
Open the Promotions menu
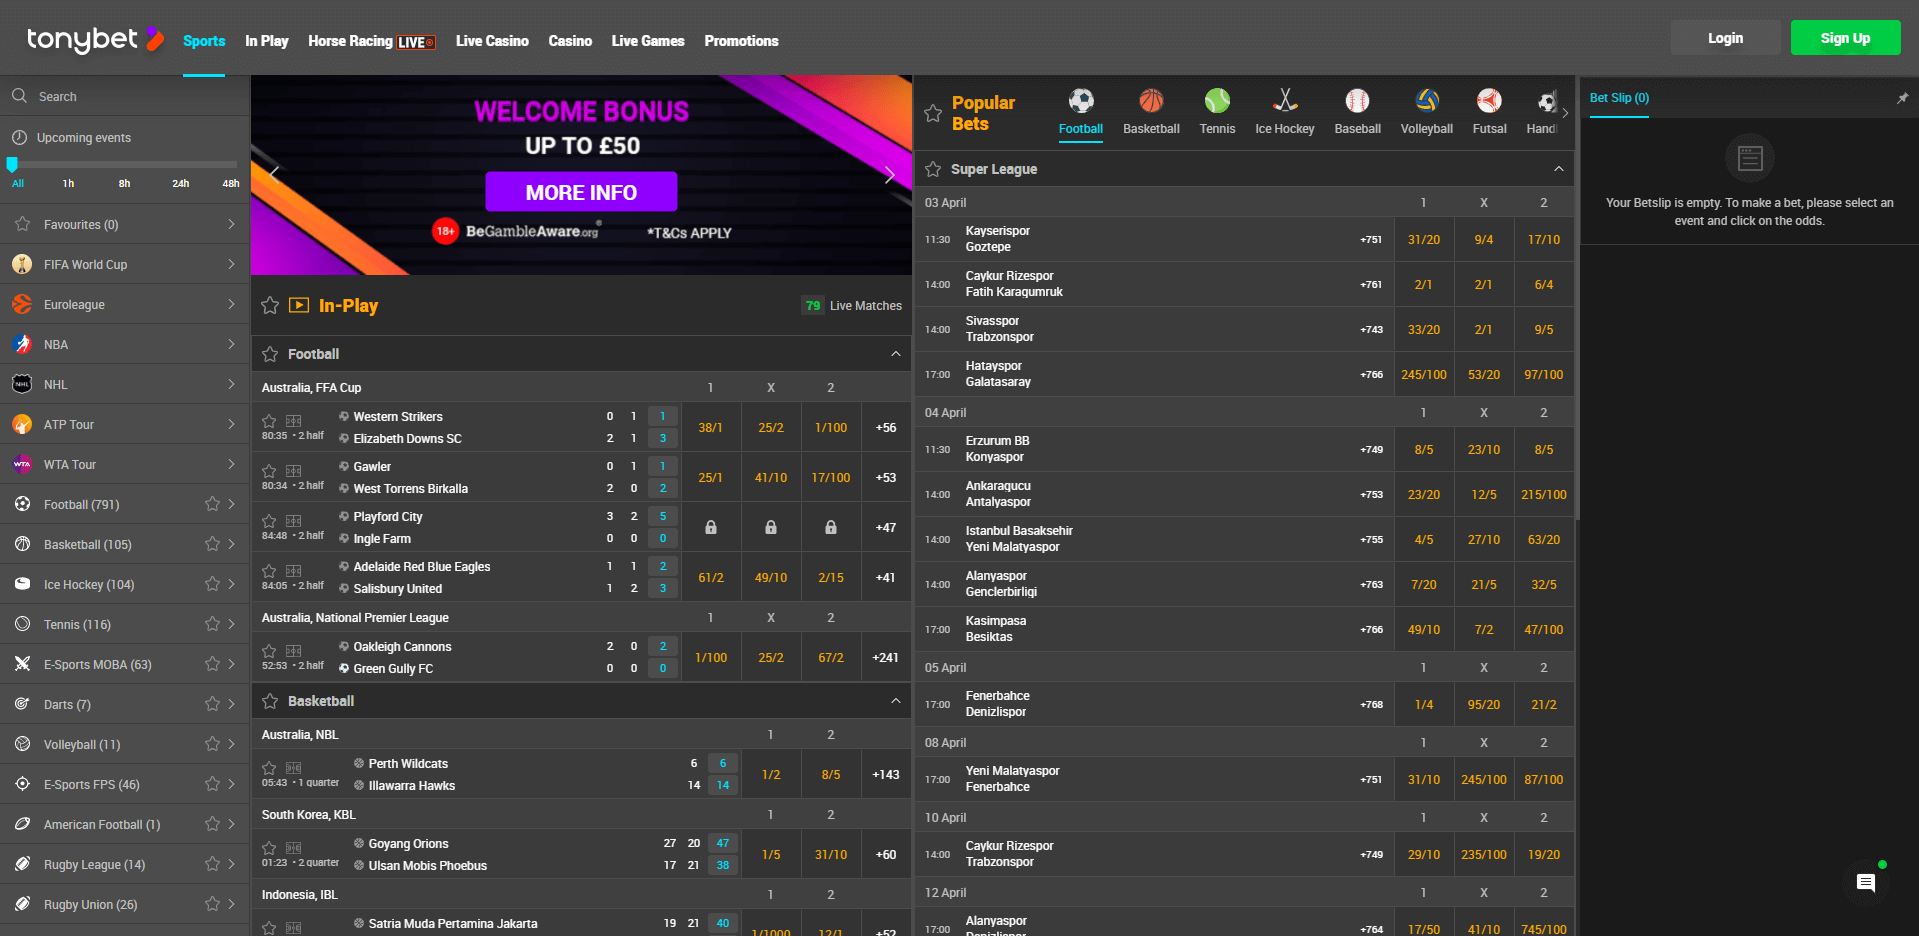coord(741,41)
